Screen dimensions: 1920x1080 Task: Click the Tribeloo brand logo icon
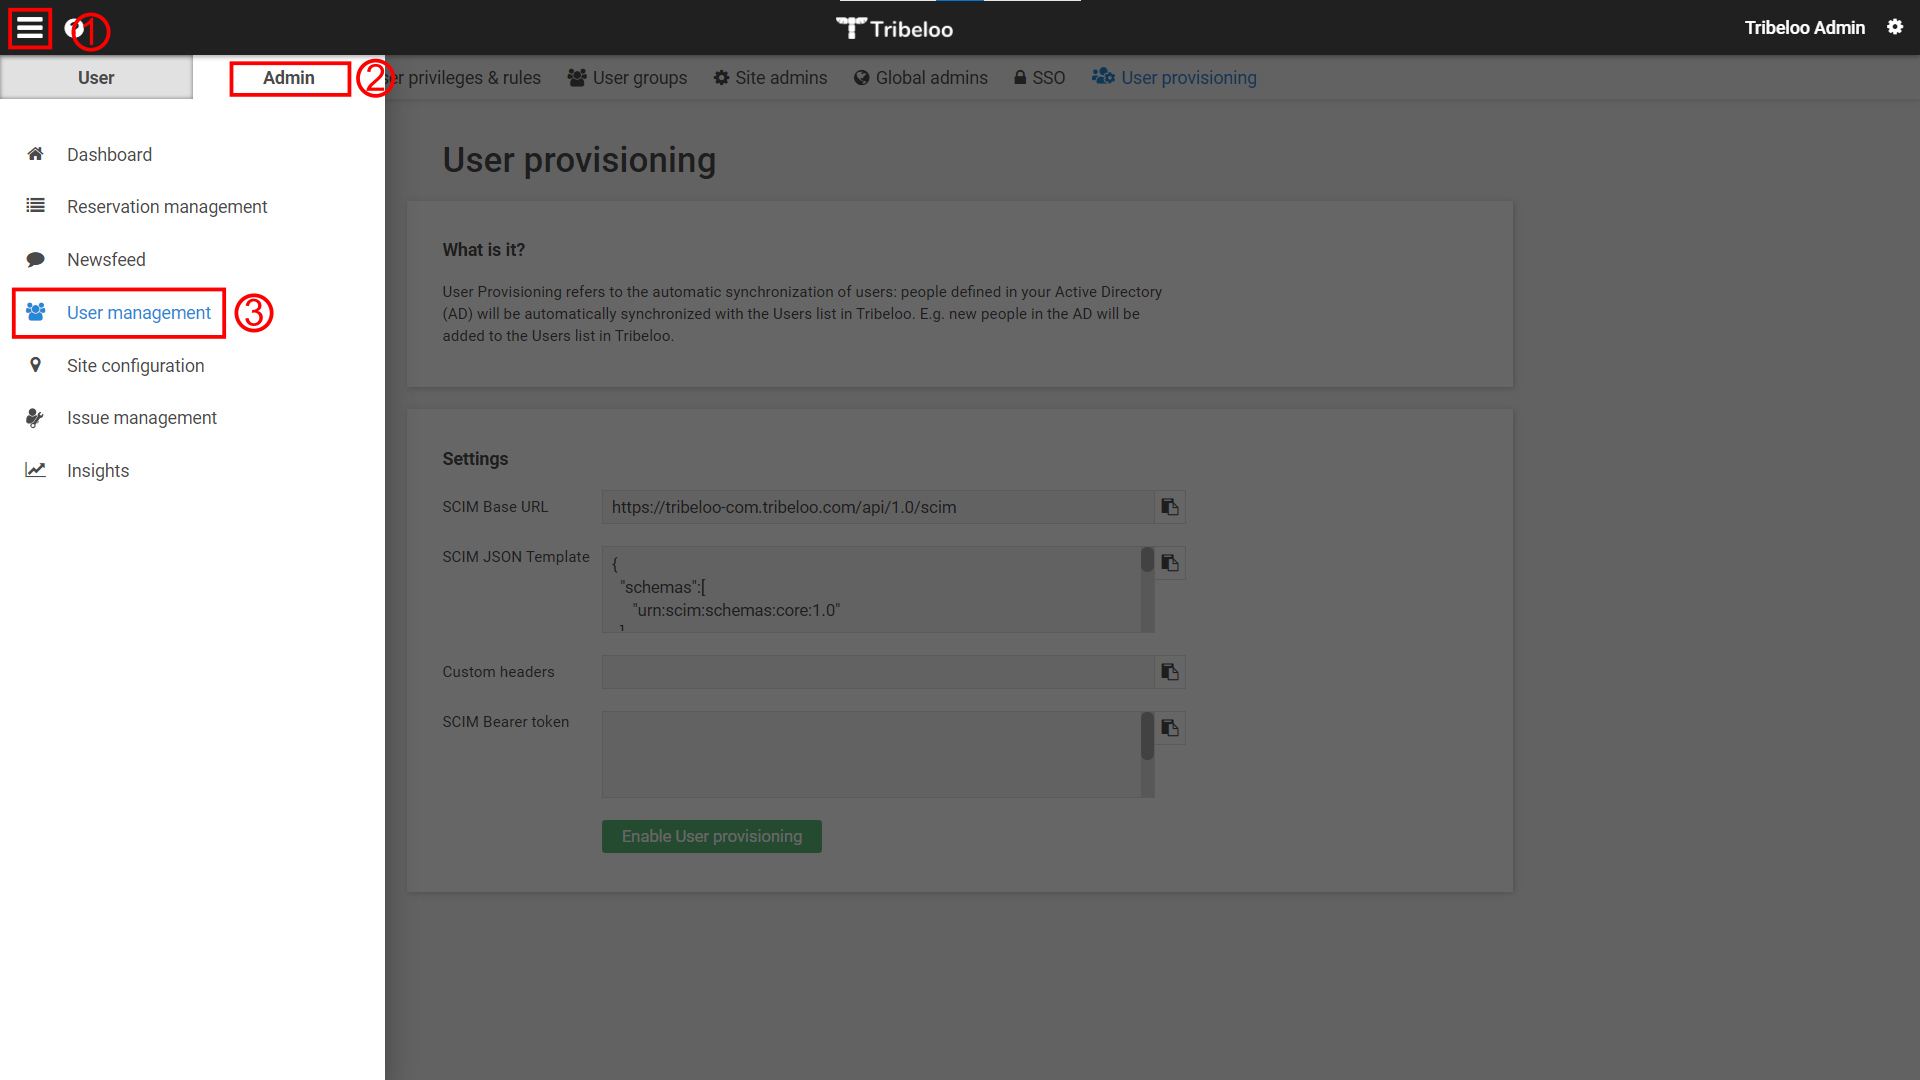point(845,28)
